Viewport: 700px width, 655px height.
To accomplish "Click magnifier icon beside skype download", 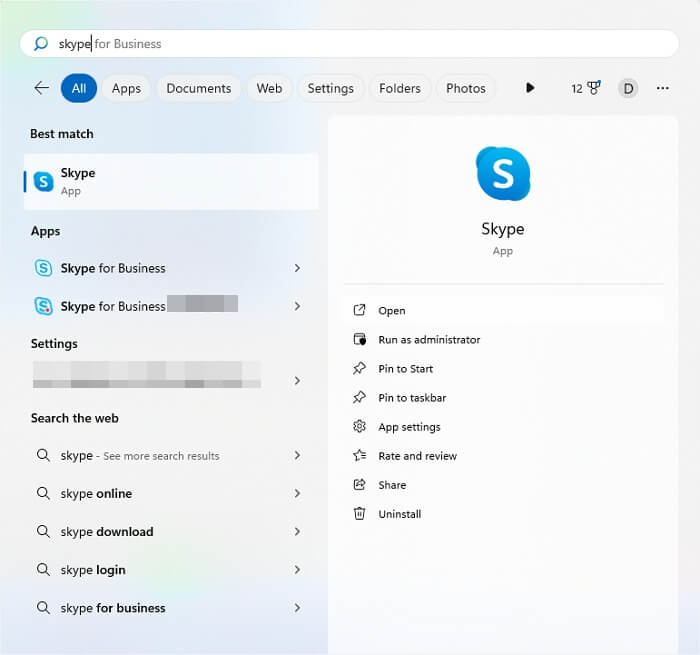I will (x=43, y=531).
